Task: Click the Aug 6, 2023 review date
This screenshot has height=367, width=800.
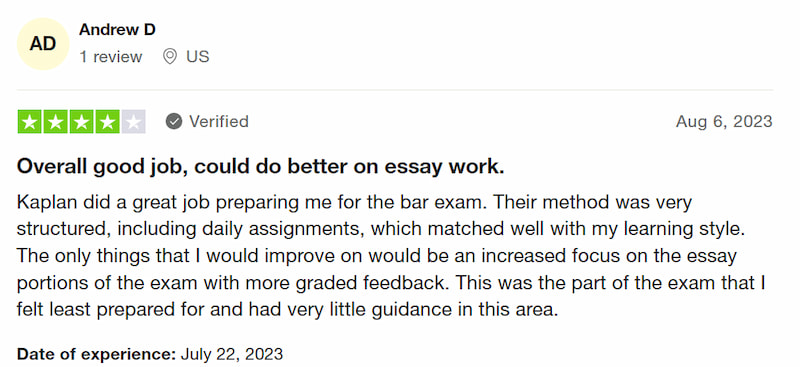Action: tap(724, 121)
